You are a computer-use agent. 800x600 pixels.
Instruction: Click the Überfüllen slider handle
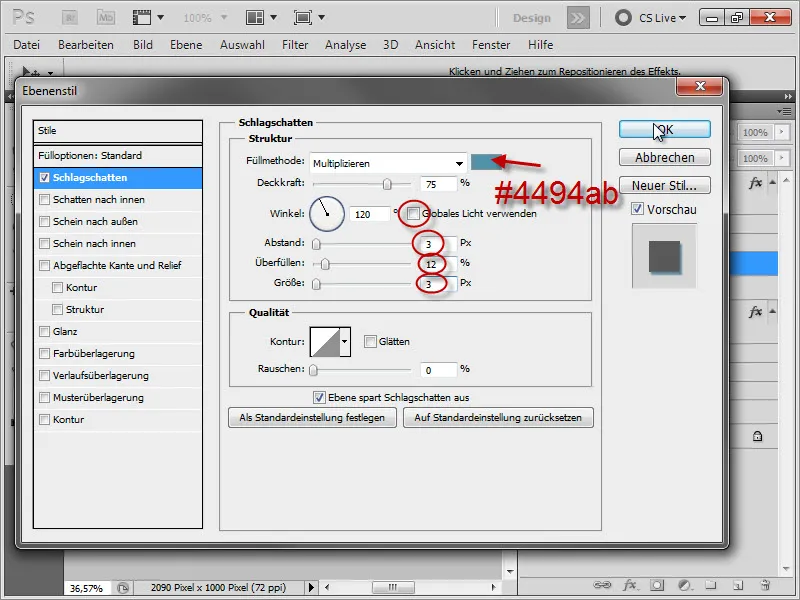(x=325, y=264)
